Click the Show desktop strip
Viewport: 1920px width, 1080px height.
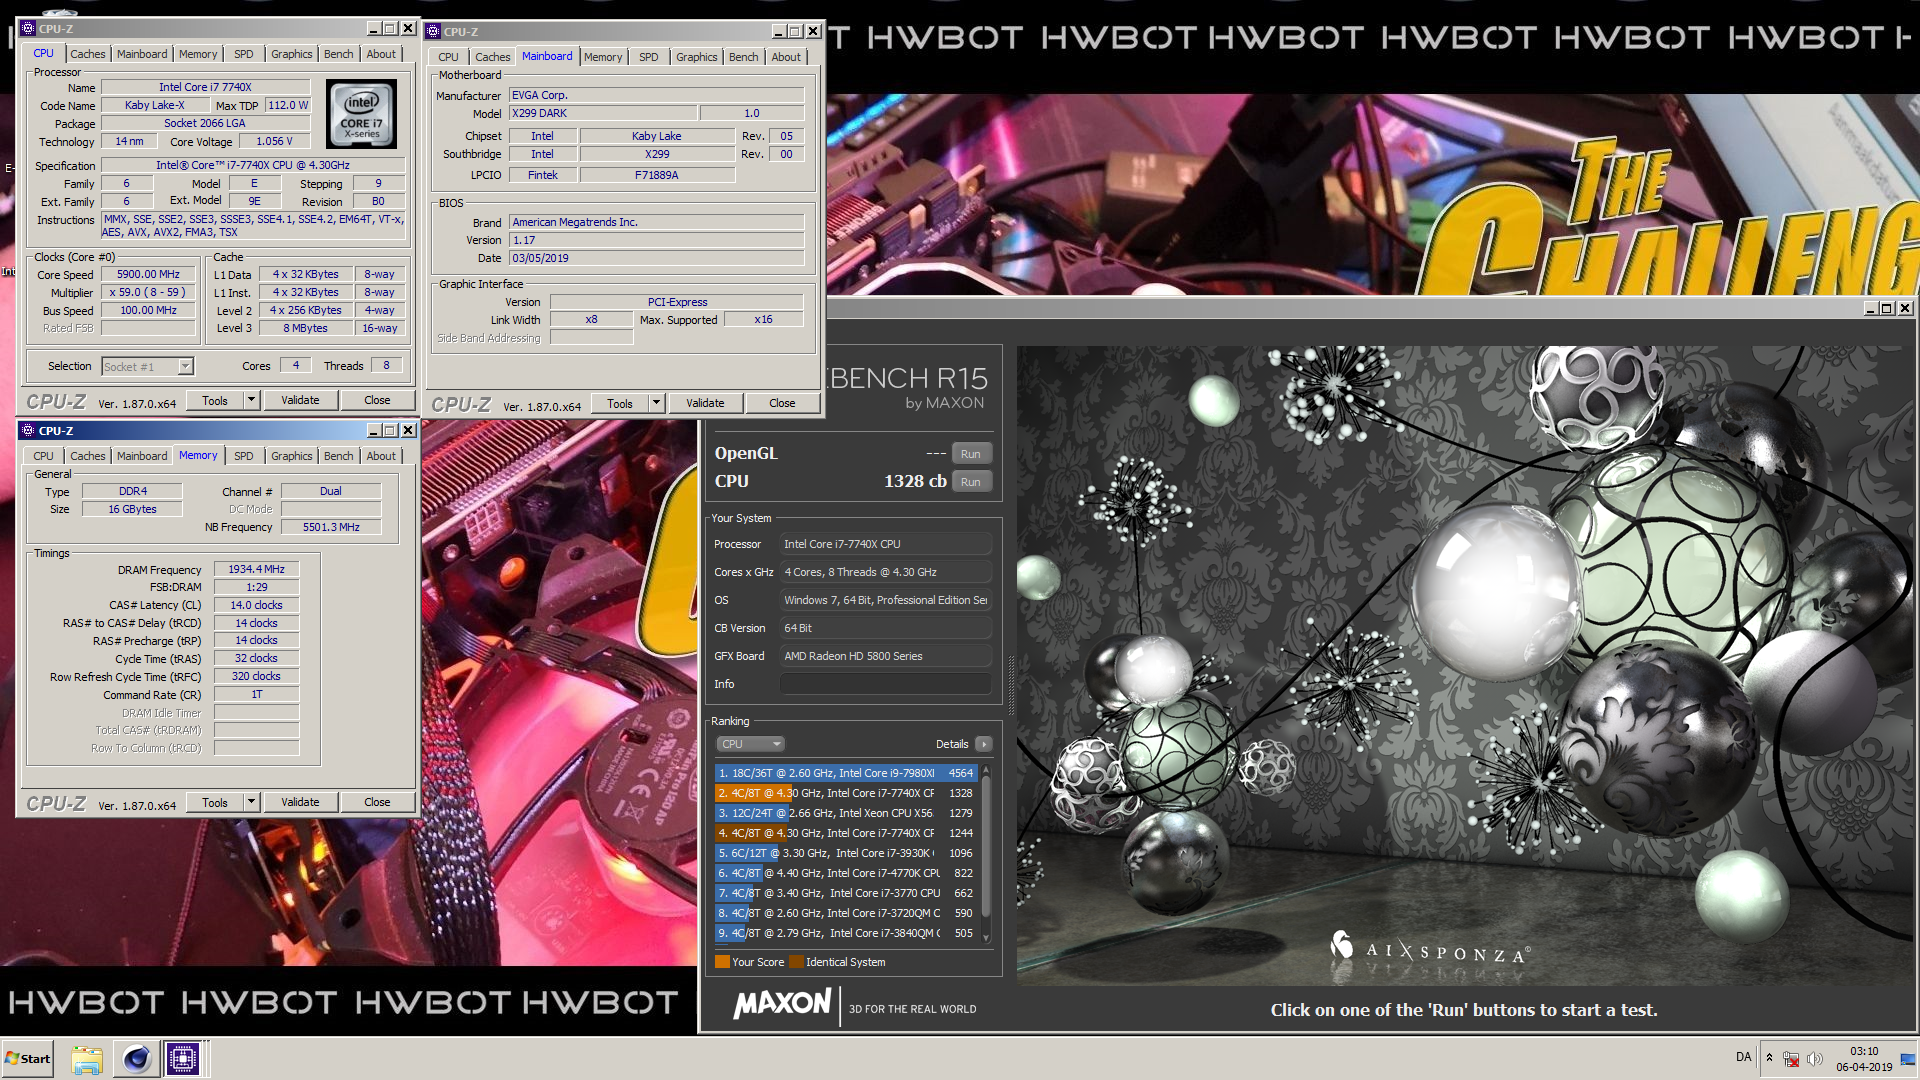(x=1908, y=1059)
